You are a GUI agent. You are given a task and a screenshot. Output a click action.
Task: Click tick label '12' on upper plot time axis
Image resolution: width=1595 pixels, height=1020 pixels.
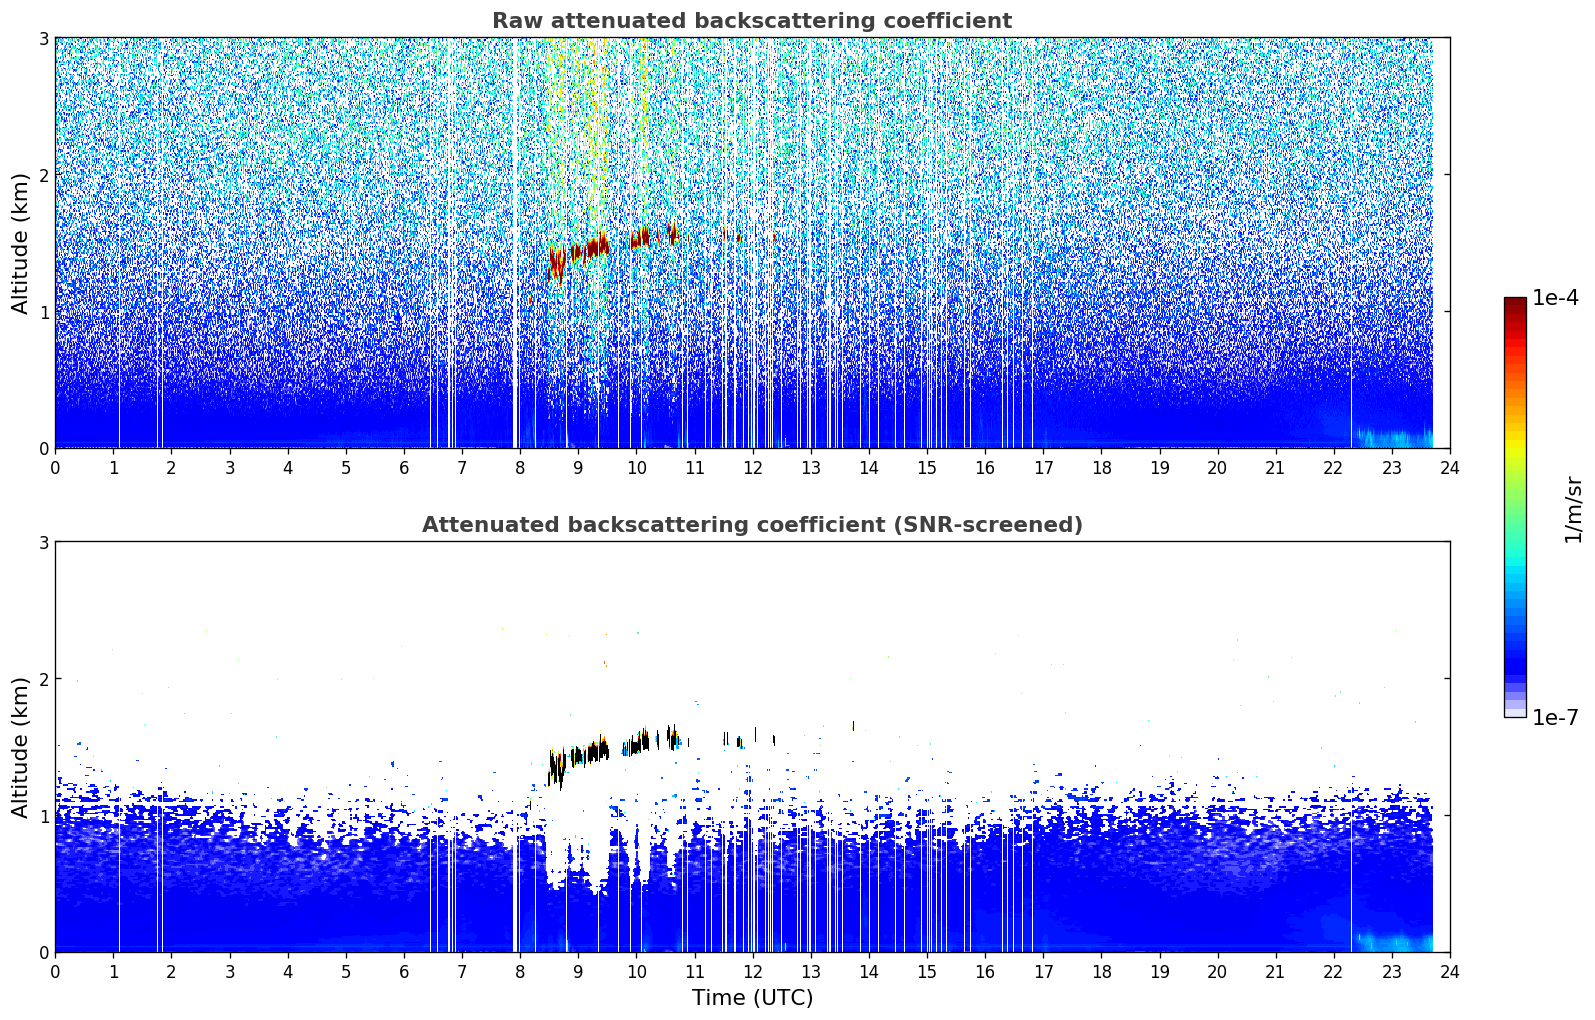point(752,467)
